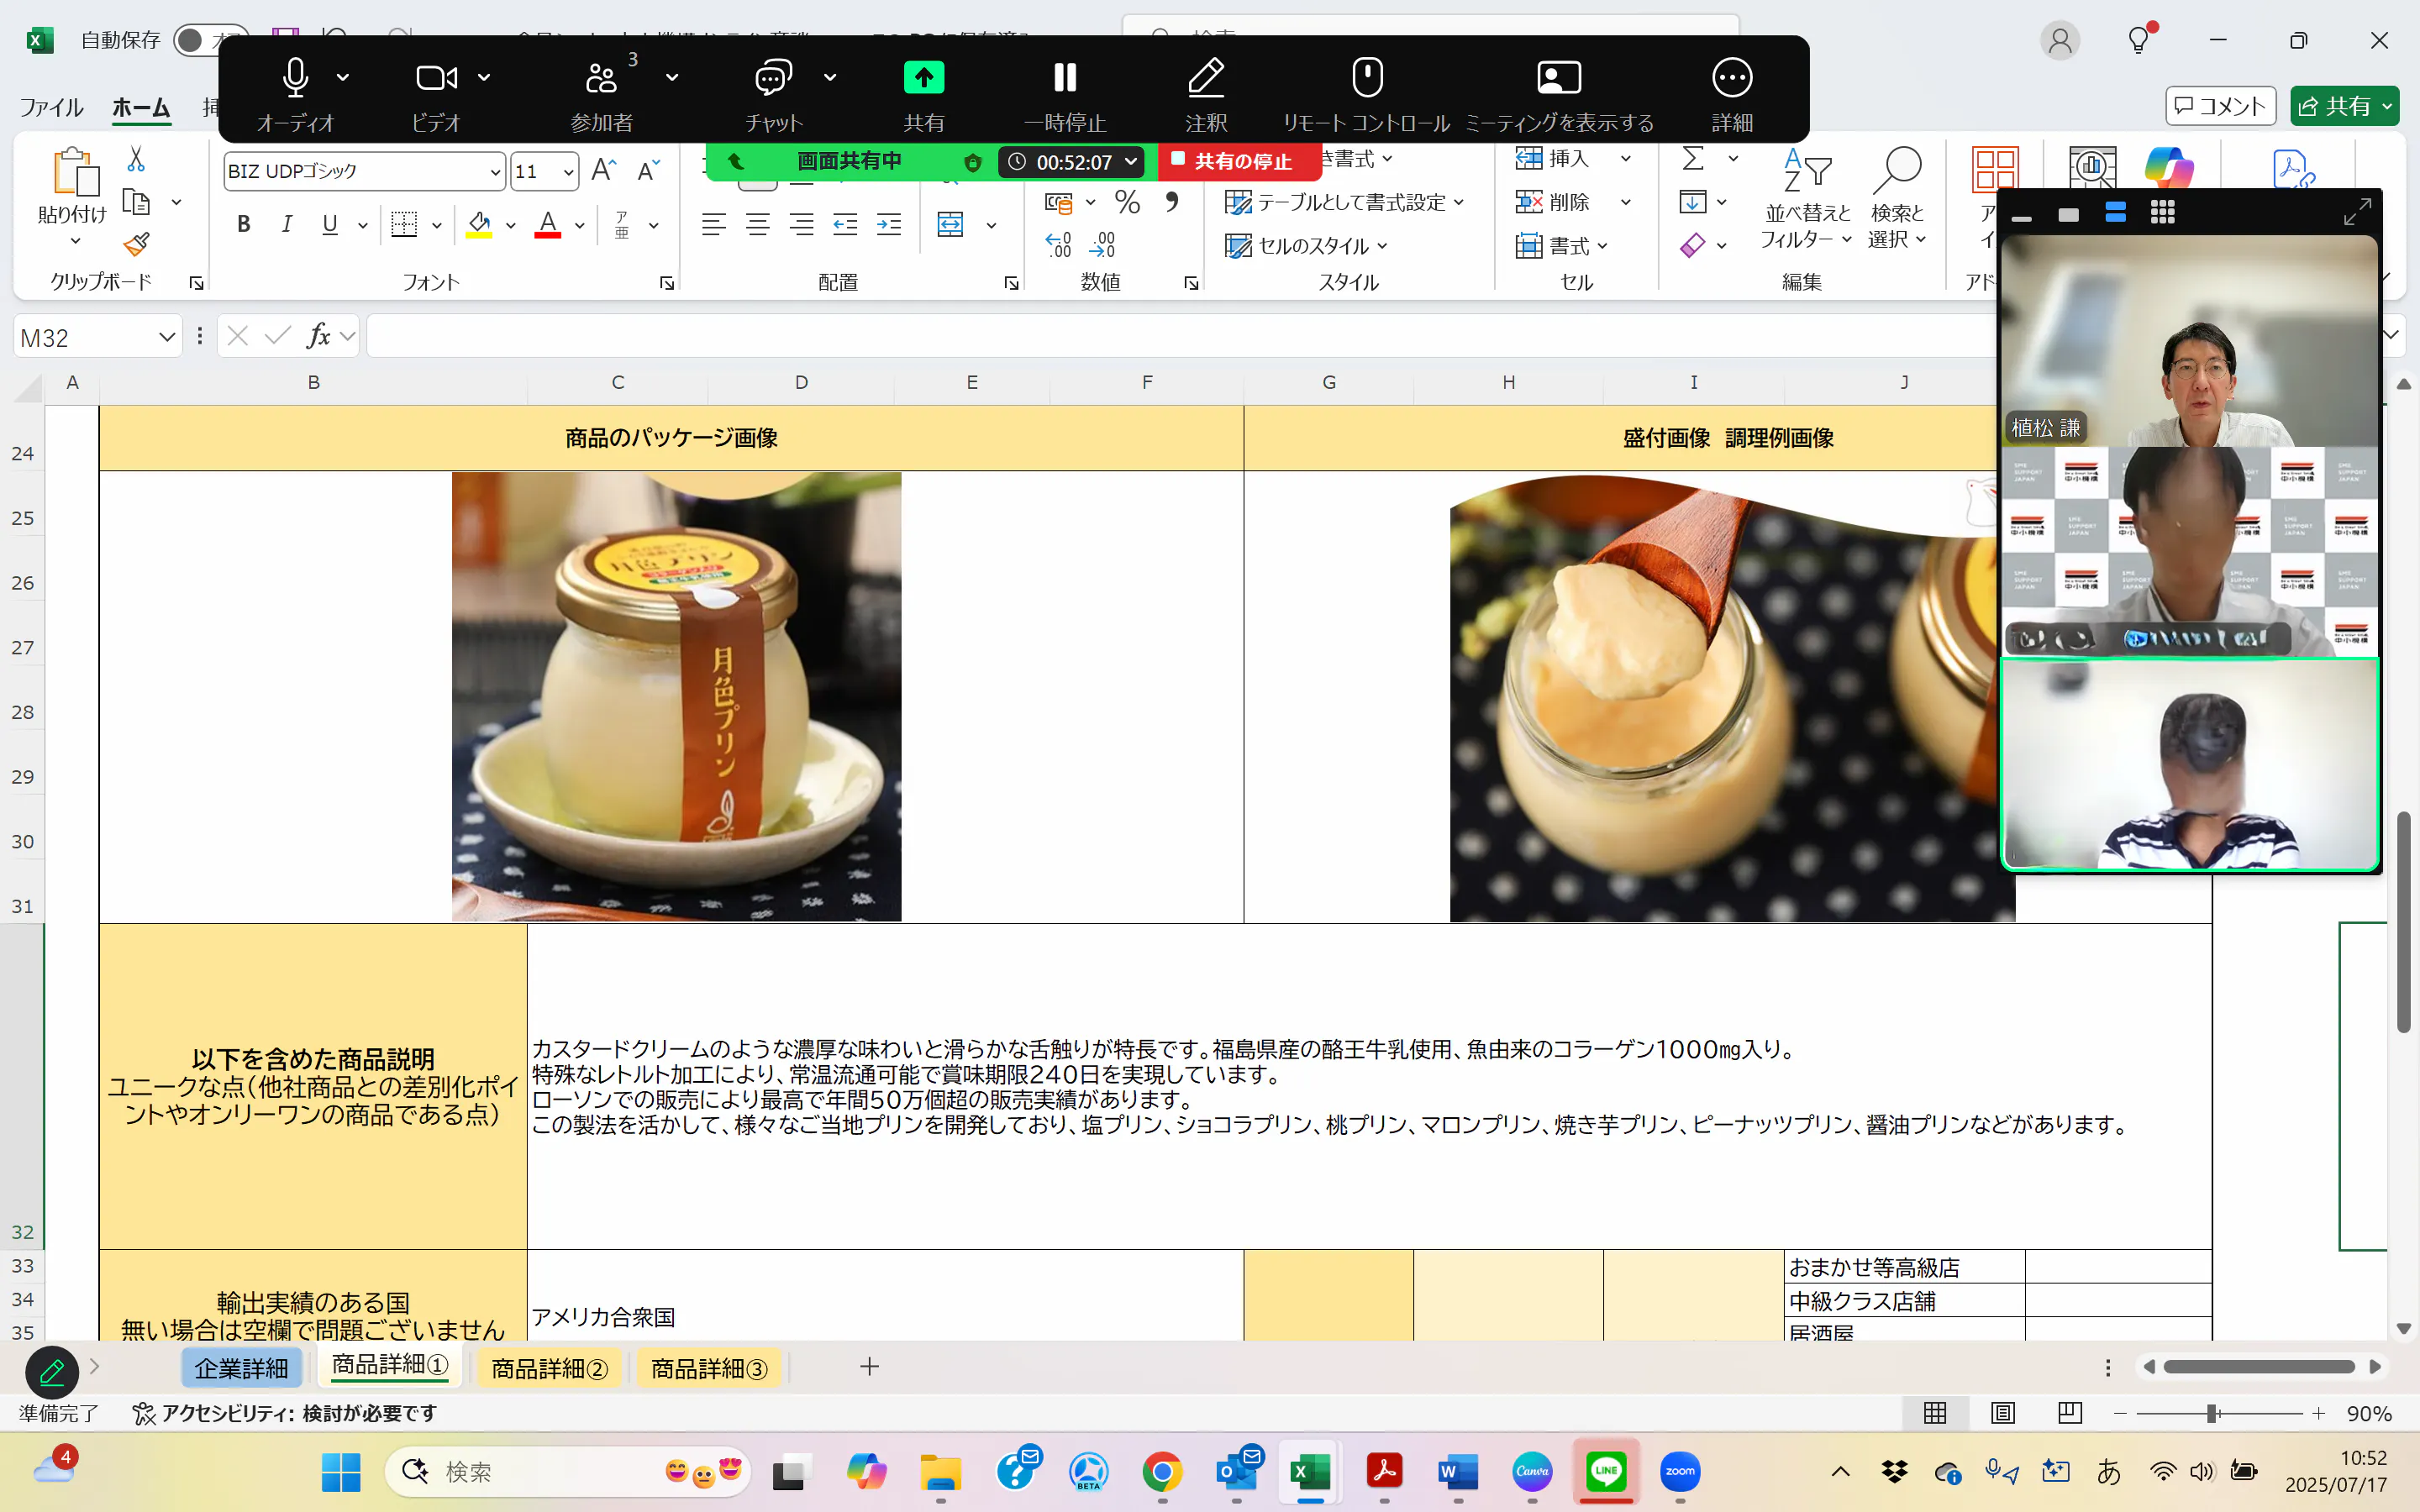The width and height of the screenshot is (2420, 1512).
Task: Click the Format Painter brush icon
Action: pyautogui.click(x=137, y=245)
